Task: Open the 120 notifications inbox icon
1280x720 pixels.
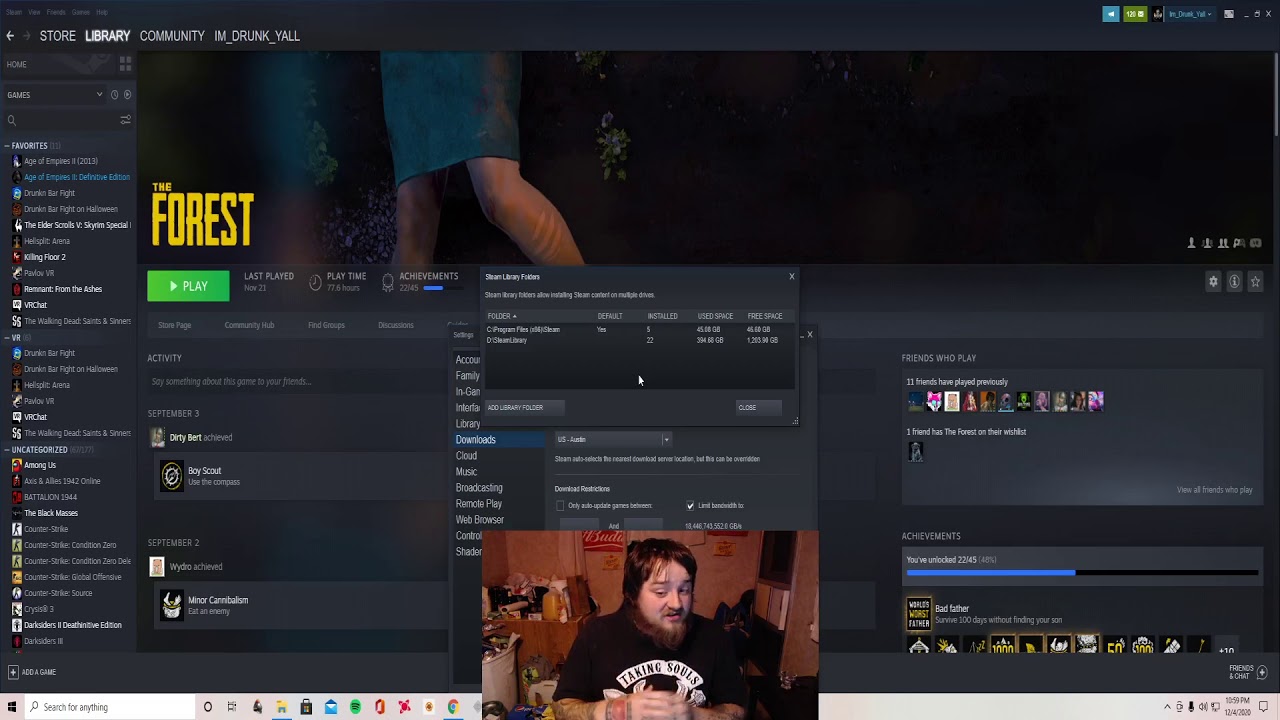Action: [x=1135, y=14]
